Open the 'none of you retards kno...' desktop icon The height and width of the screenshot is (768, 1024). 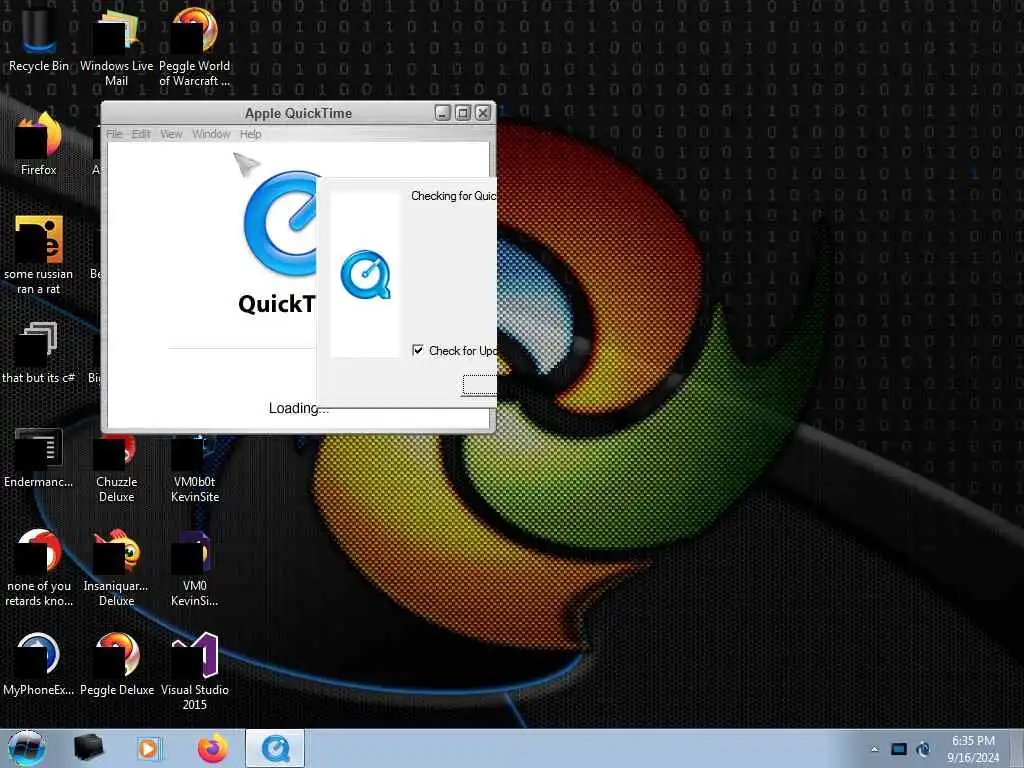[x=39, y=568]
